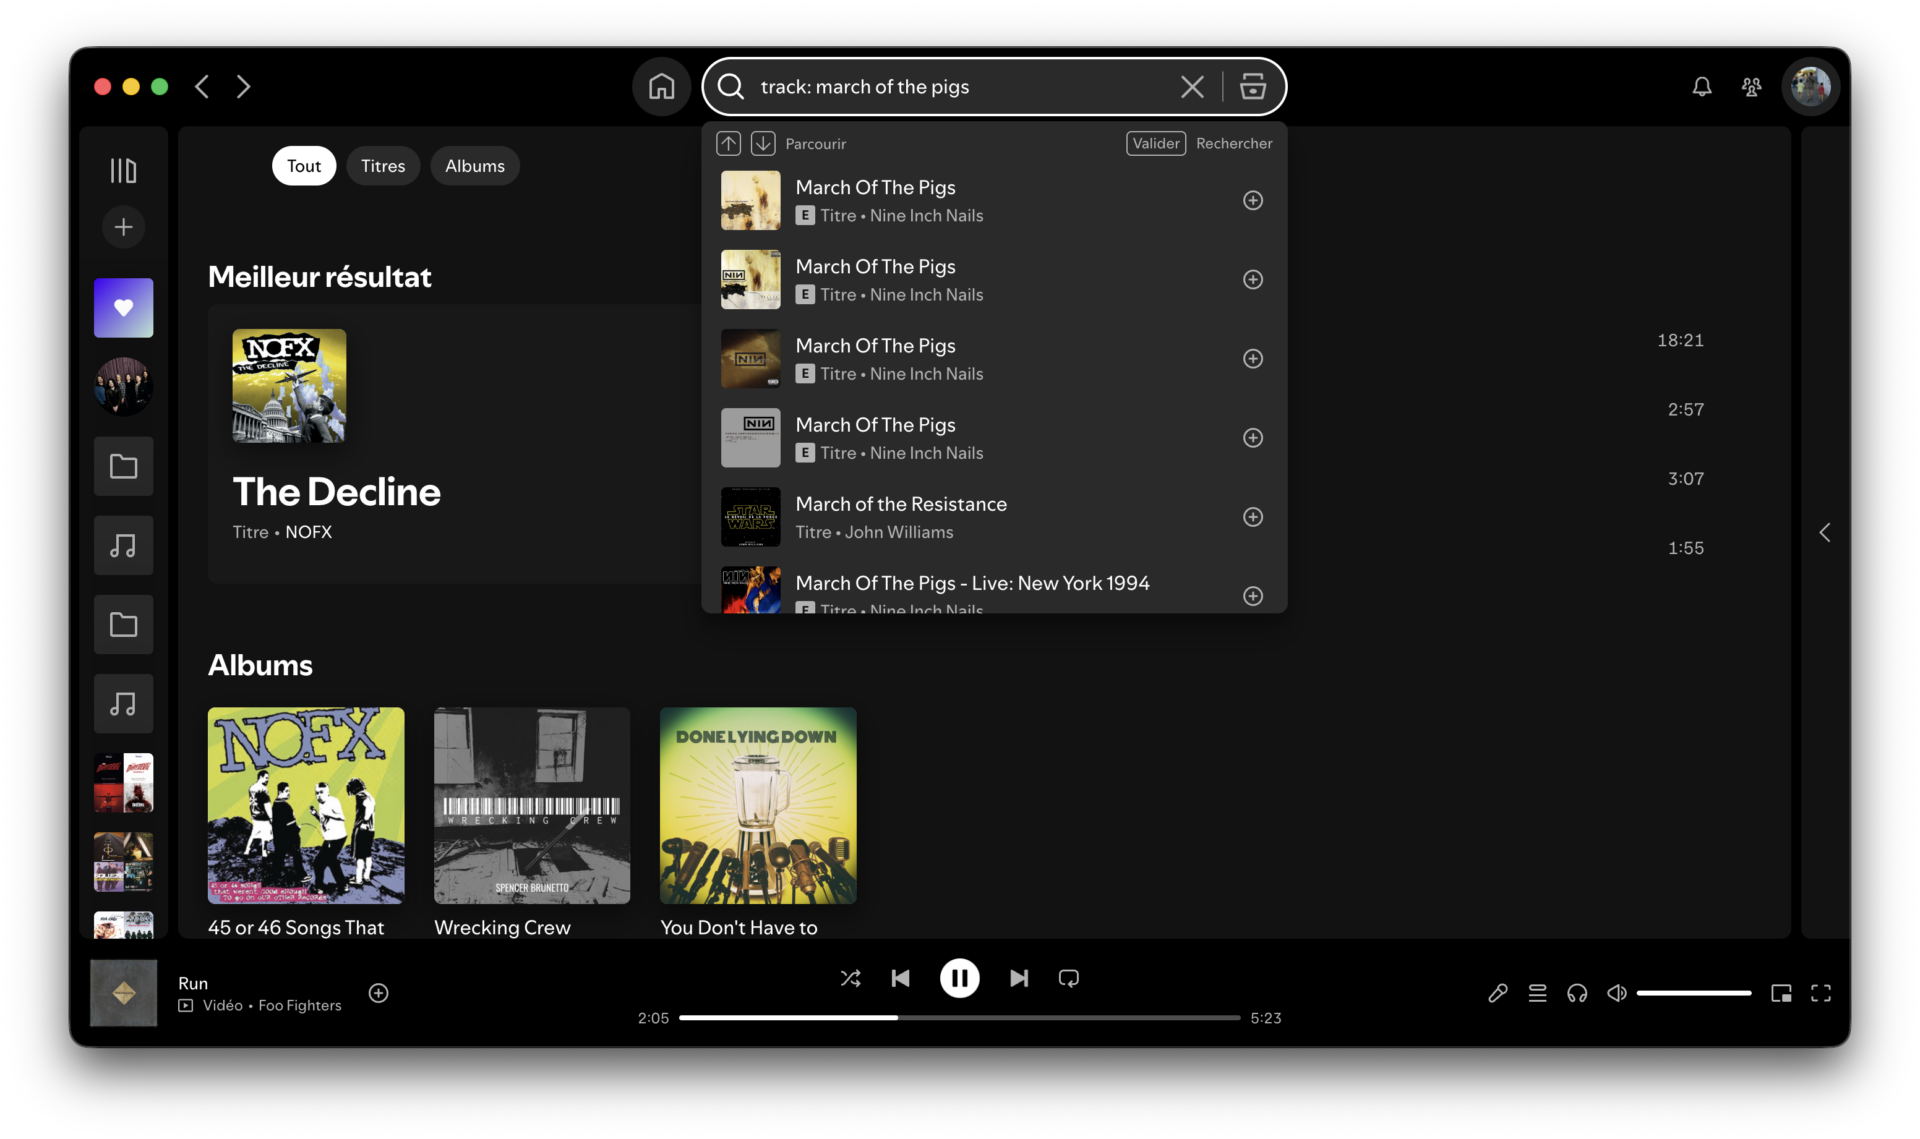Skip to previous track

(x=900, y=979)
